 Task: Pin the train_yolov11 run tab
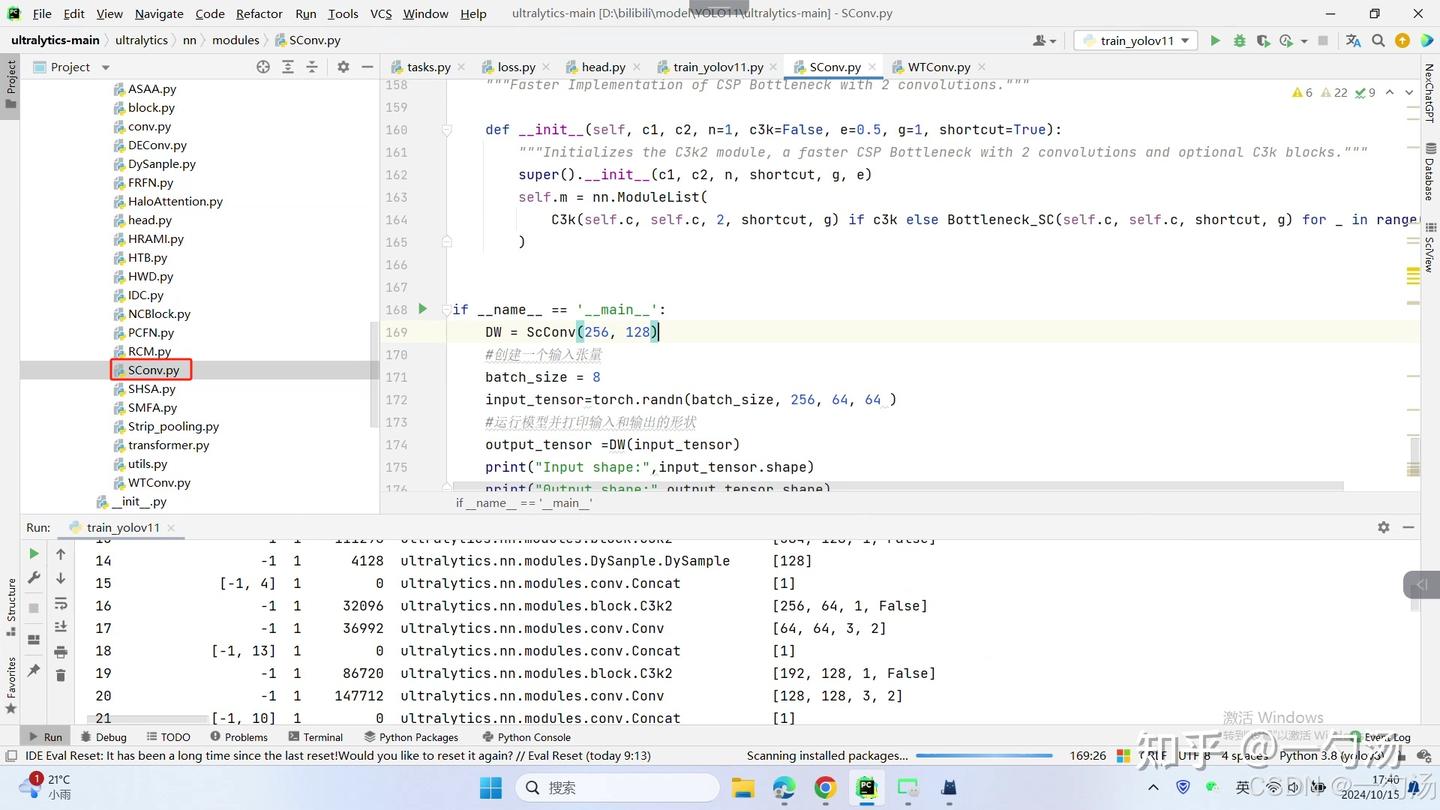34,670
